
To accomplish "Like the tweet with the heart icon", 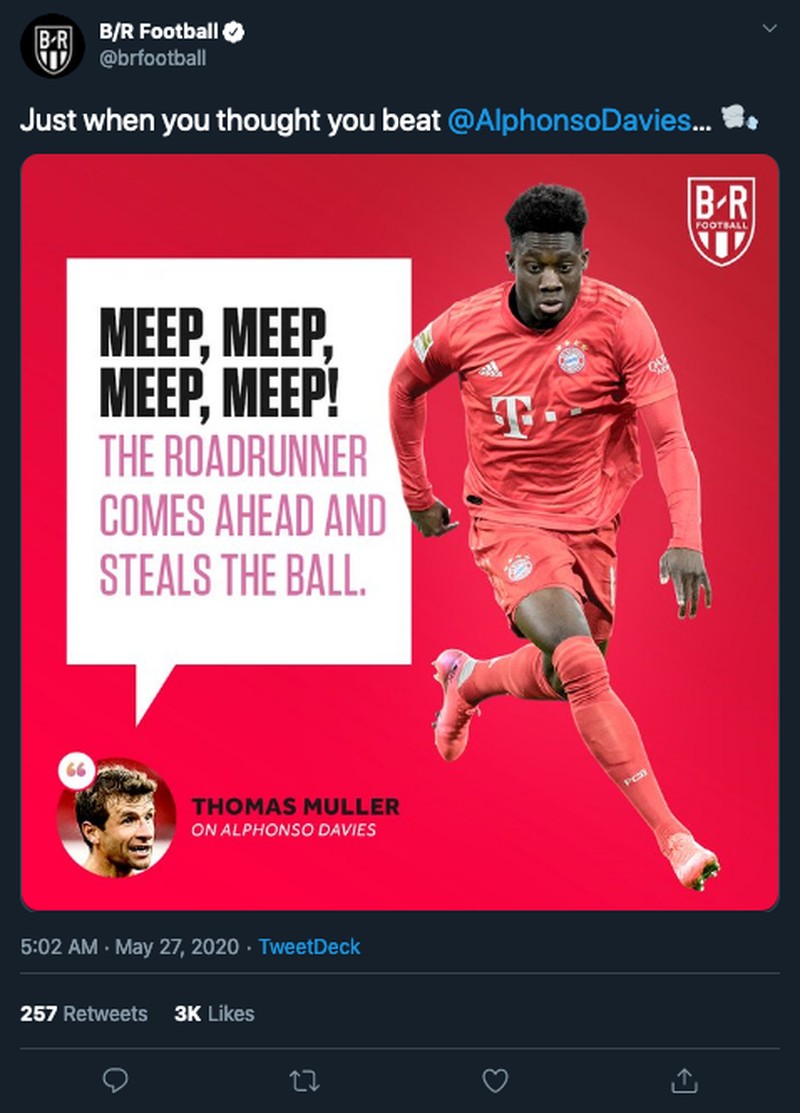I will click(495, 1081).
